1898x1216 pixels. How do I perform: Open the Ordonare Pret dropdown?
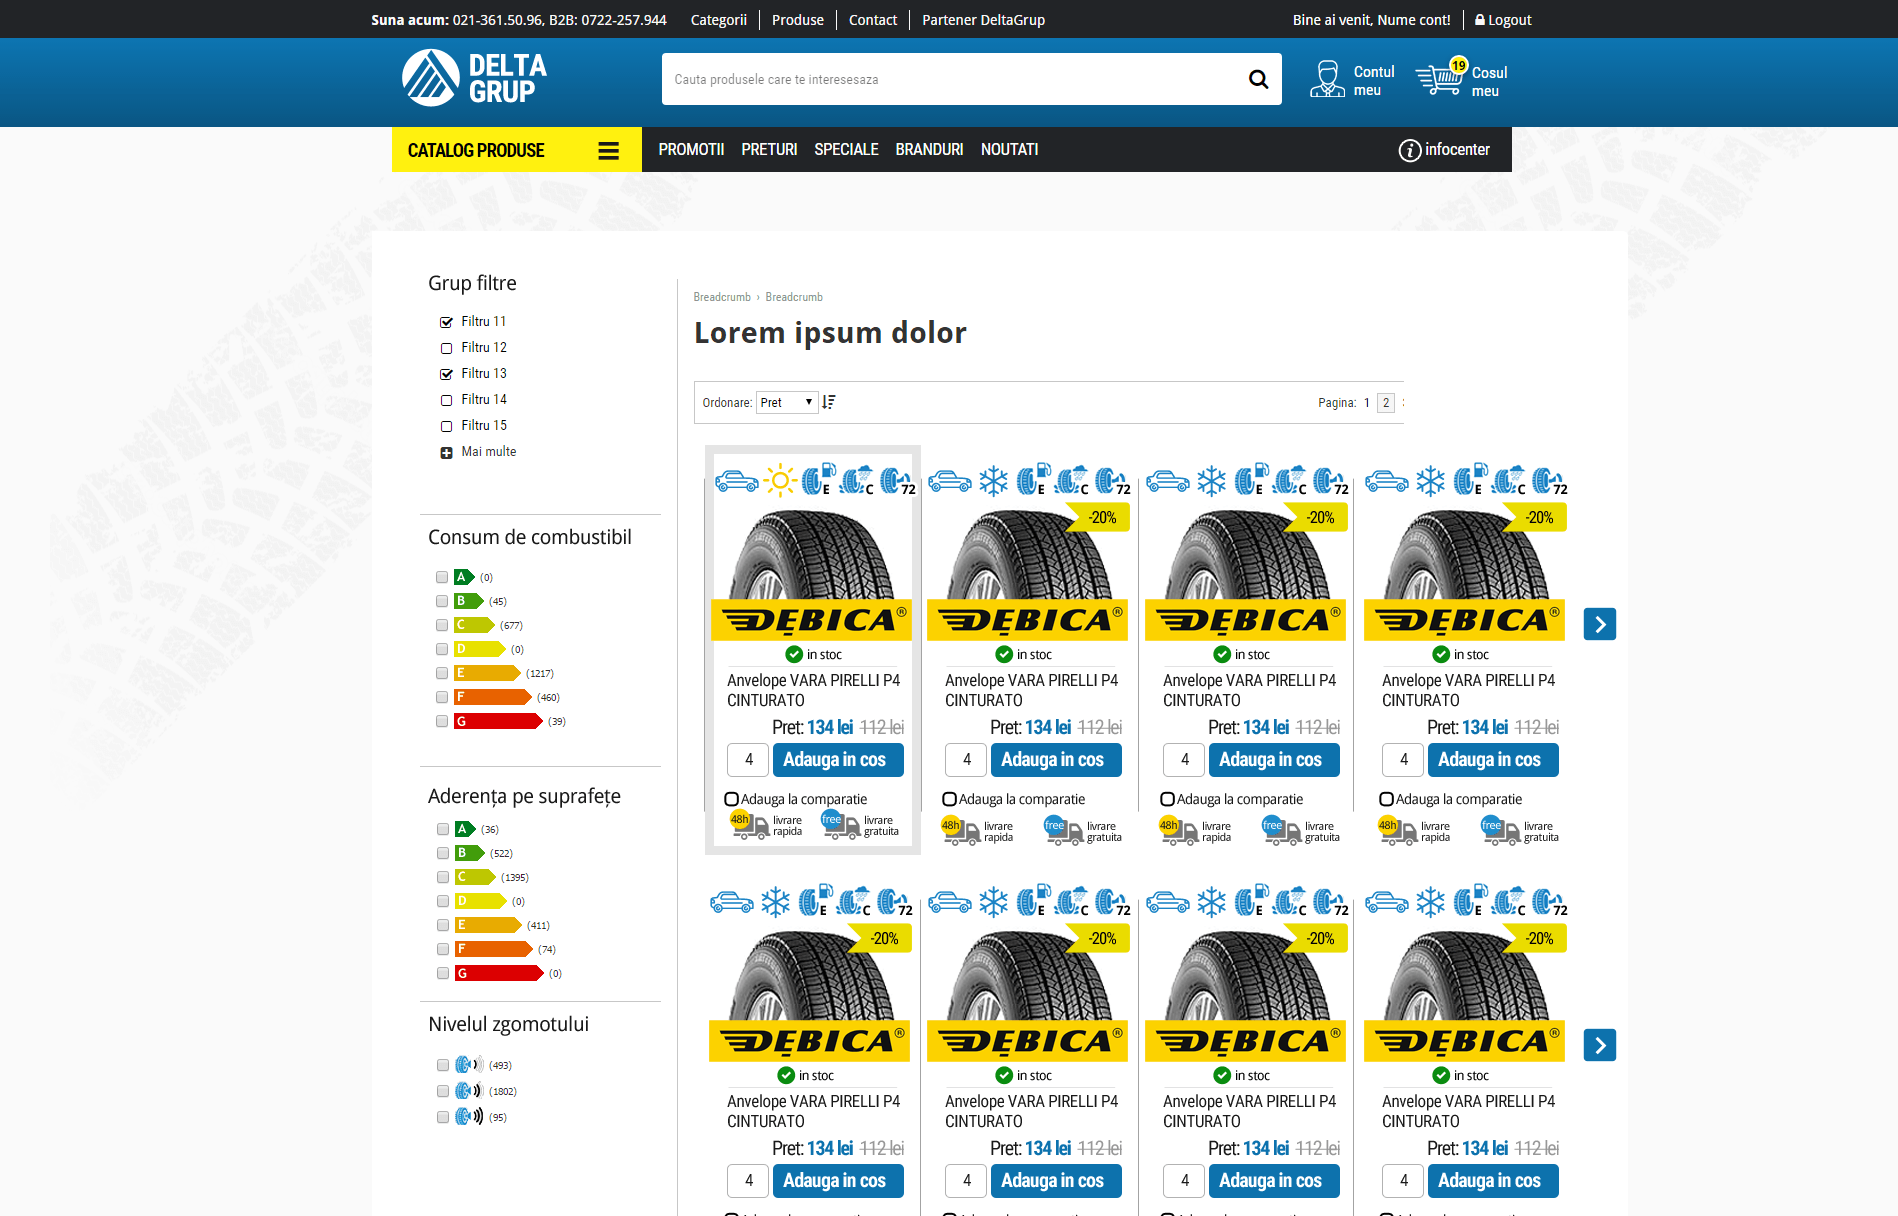click(787, 402)
